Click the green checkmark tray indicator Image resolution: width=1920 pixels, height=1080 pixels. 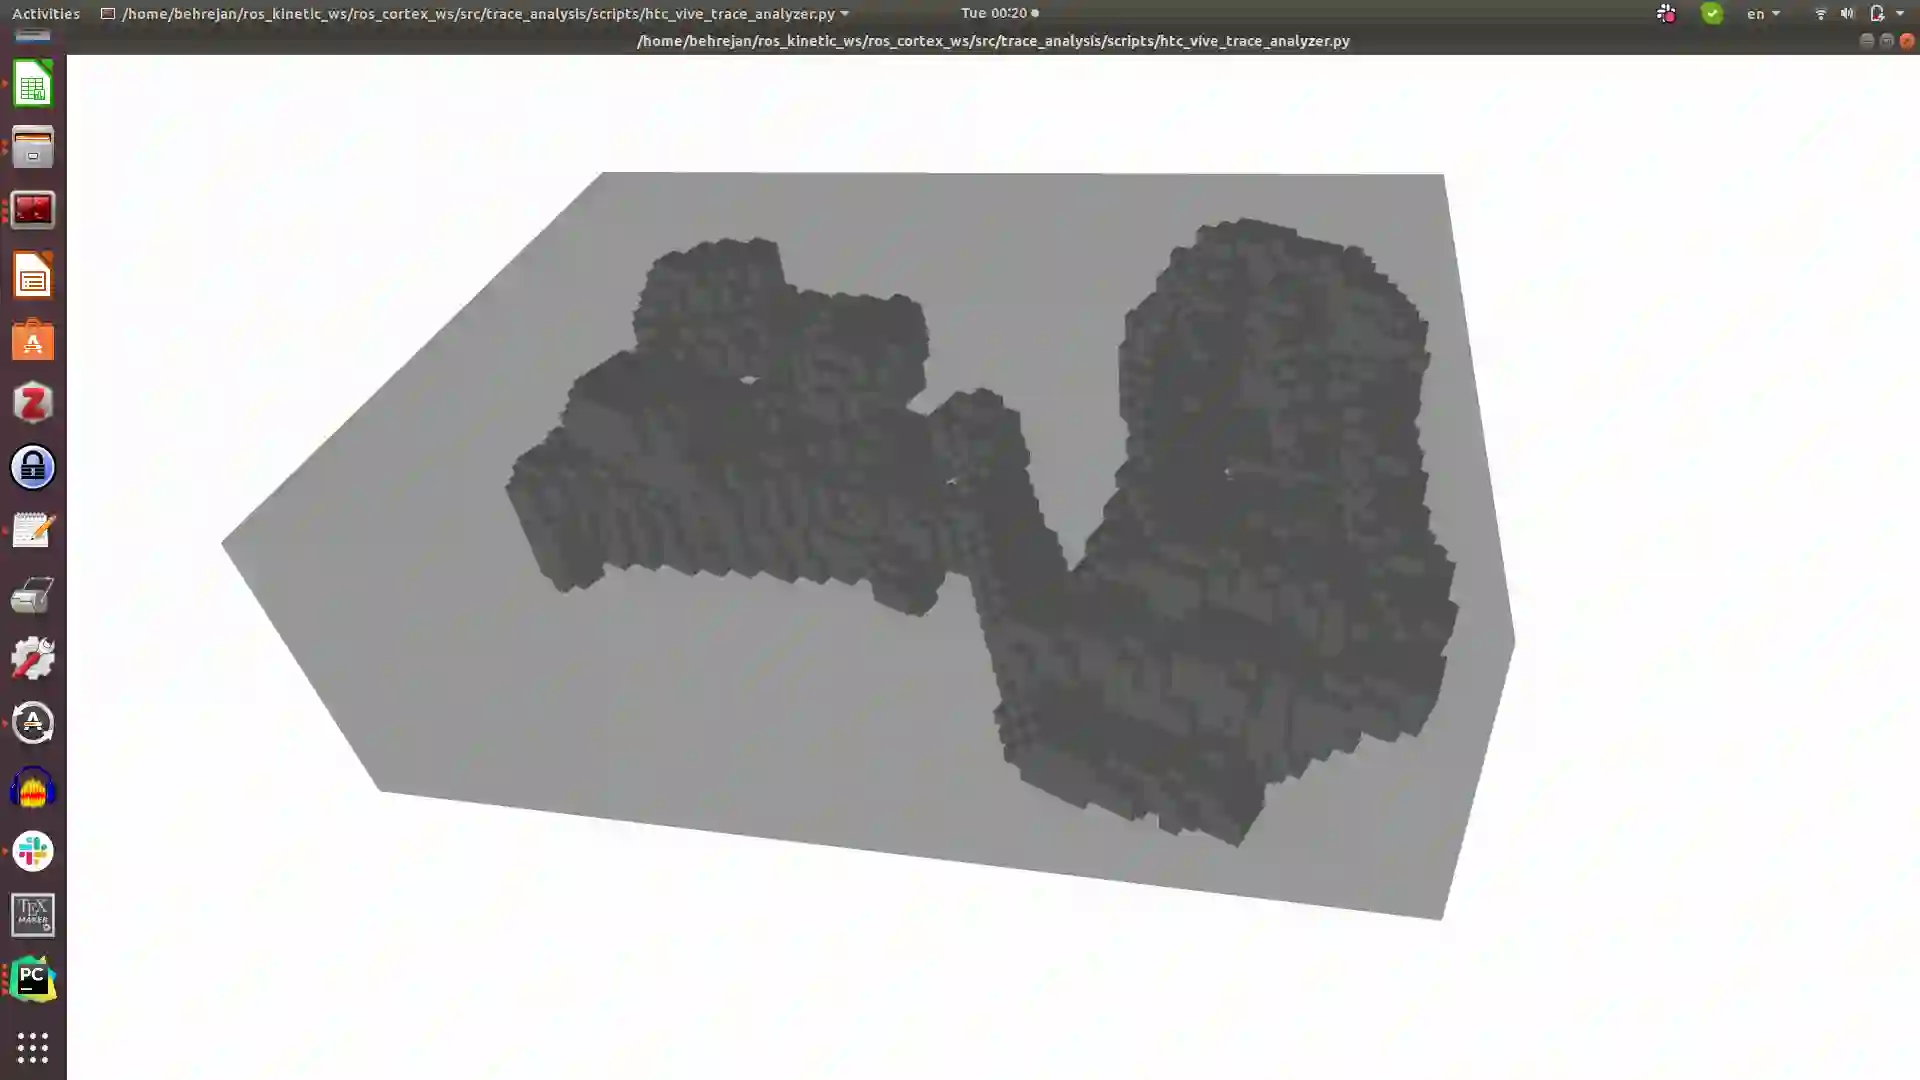tap(1712, 13)
